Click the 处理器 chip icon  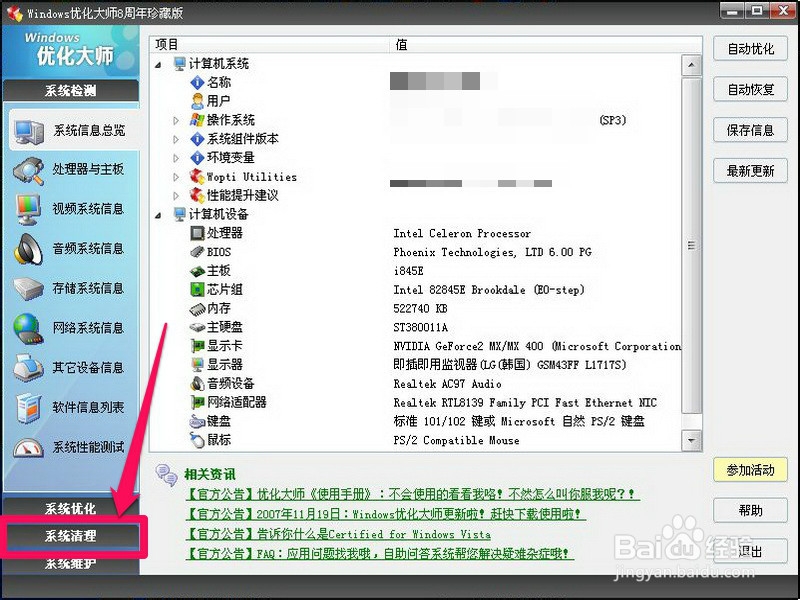click(x=197, y=233)
